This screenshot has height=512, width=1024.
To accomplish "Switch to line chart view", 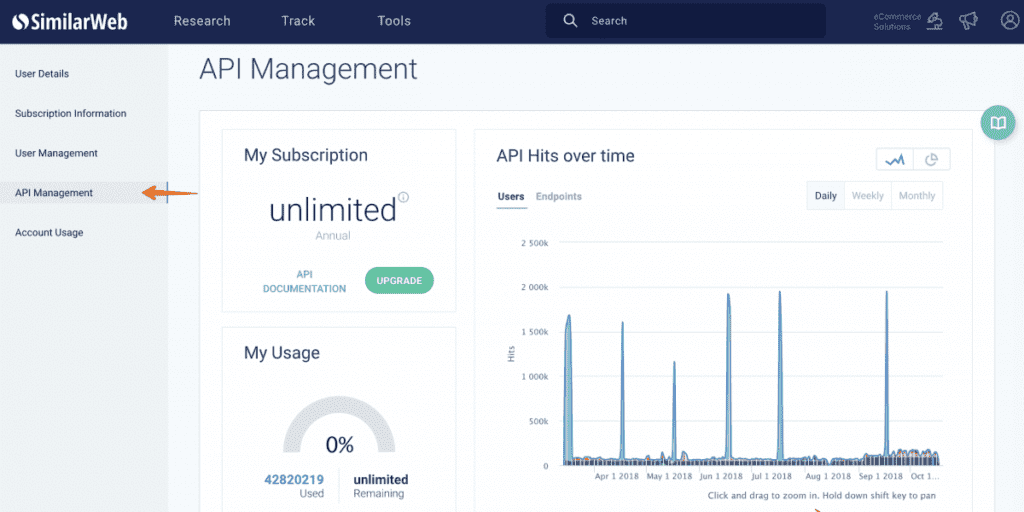I will pyautogui.click(x=894, y=159).
